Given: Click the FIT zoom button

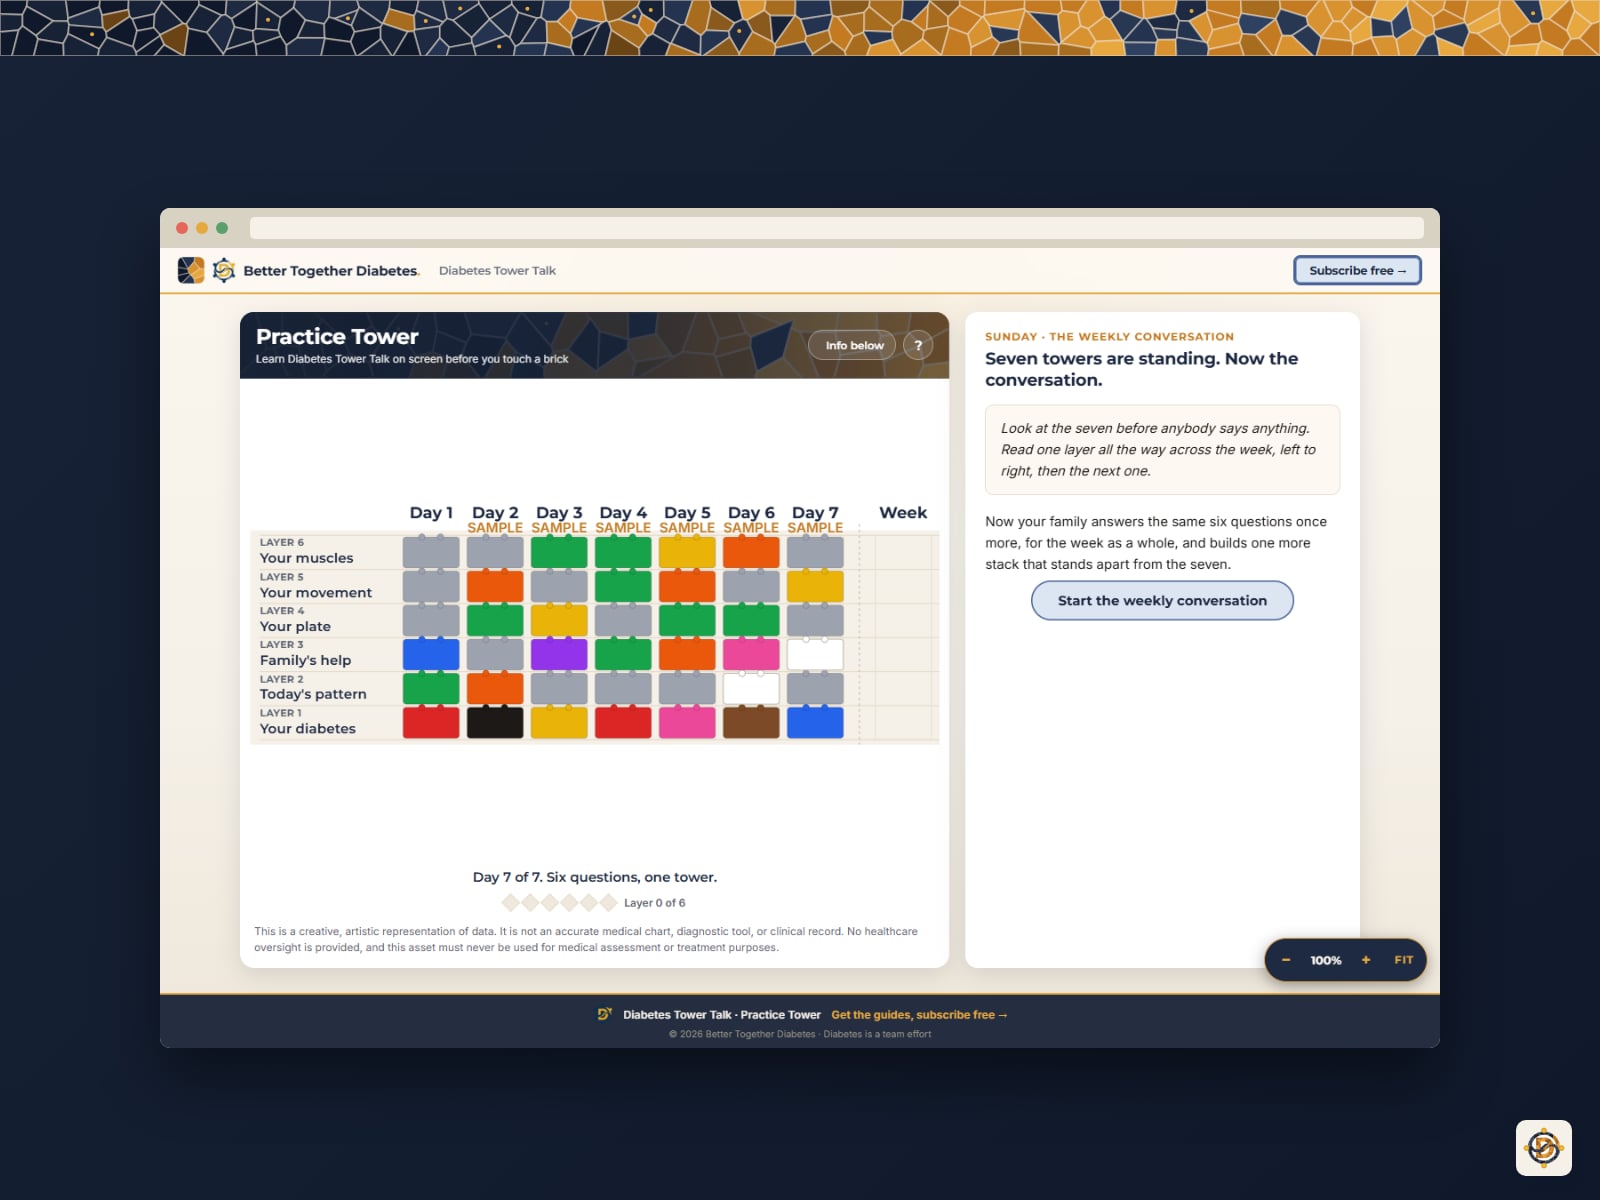Looking at the screenshot, I should click(1404, 960).
